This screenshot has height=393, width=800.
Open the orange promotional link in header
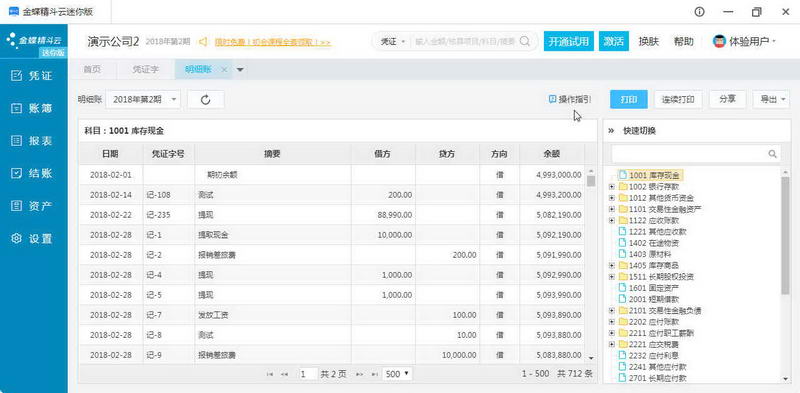(x=272, y=42)
